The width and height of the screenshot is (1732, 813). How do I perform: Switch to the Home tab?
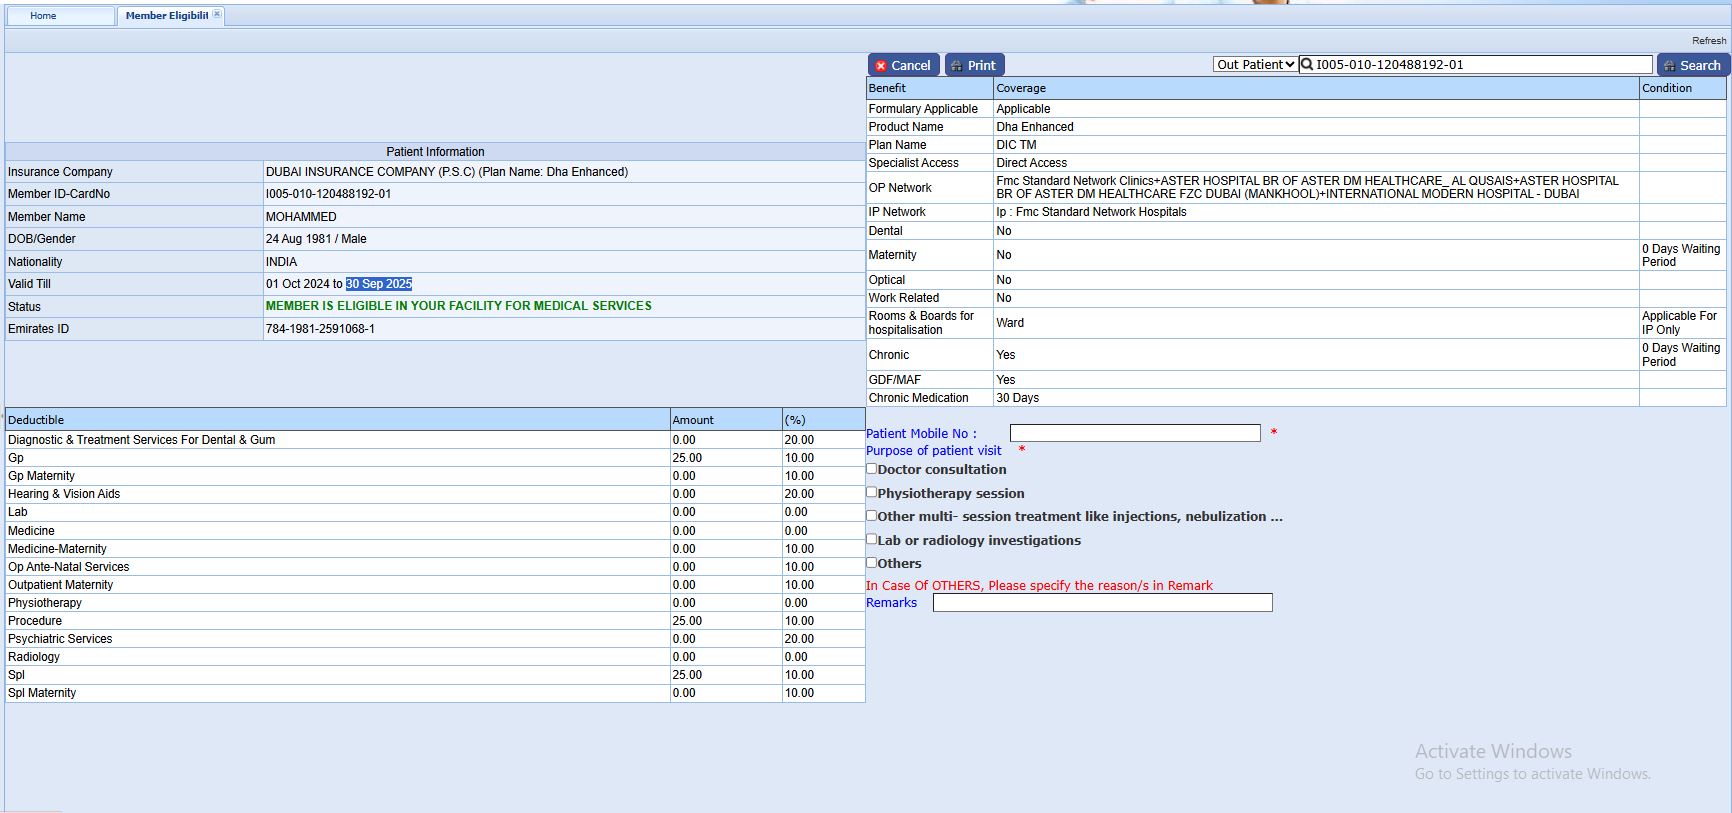43,16
